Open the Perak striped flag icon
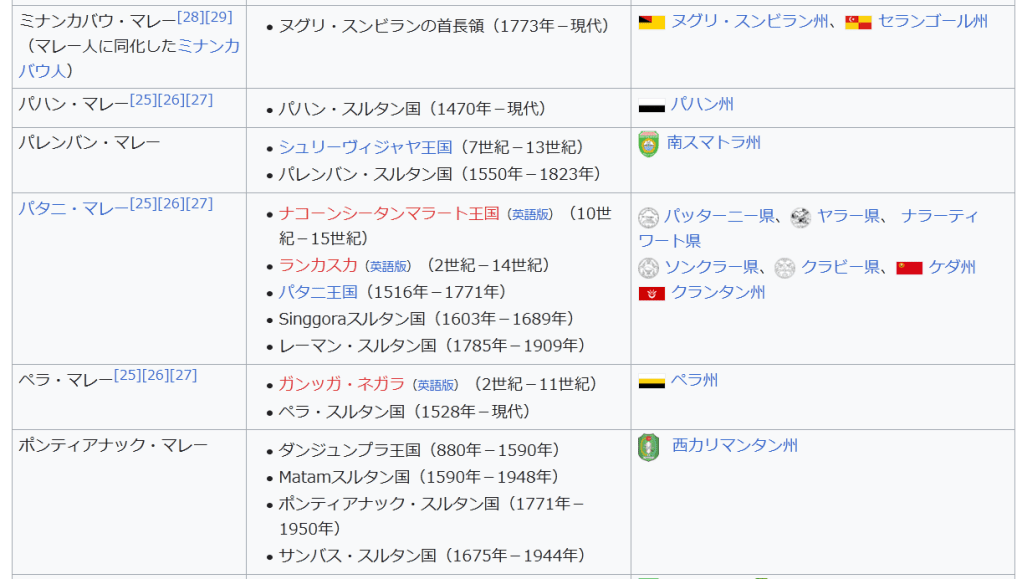Screen dimensions: 1022x579 pos(651,382)
